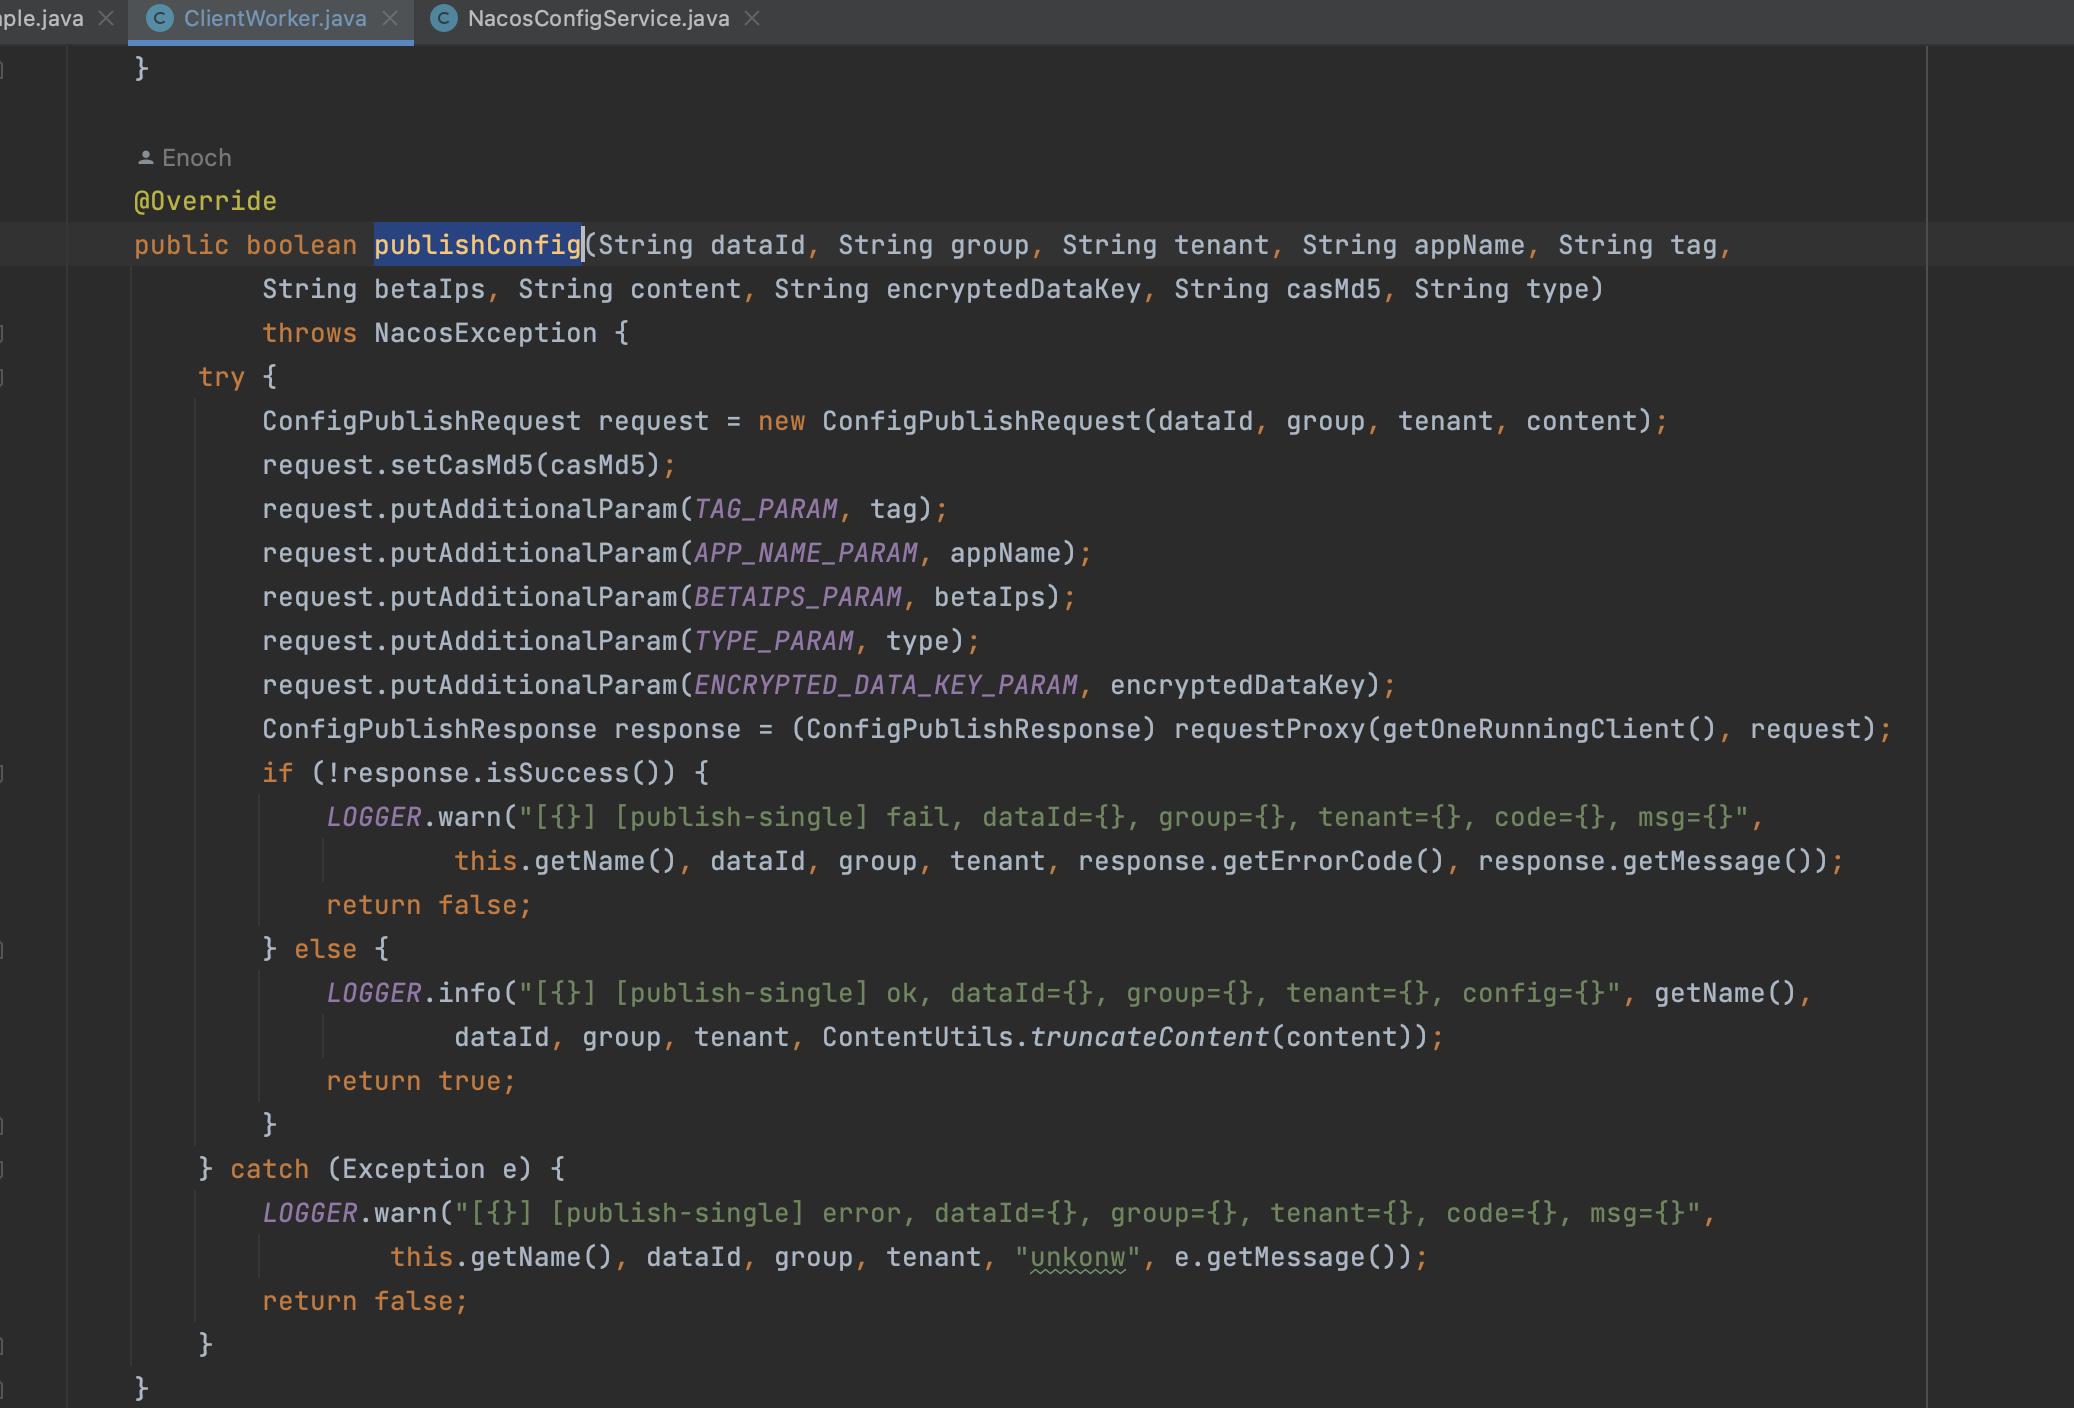The width and height of the screenshot is (2074, 1408).
Task: Click the highlighted publishConfig method name
Action: tap(478, 245)
